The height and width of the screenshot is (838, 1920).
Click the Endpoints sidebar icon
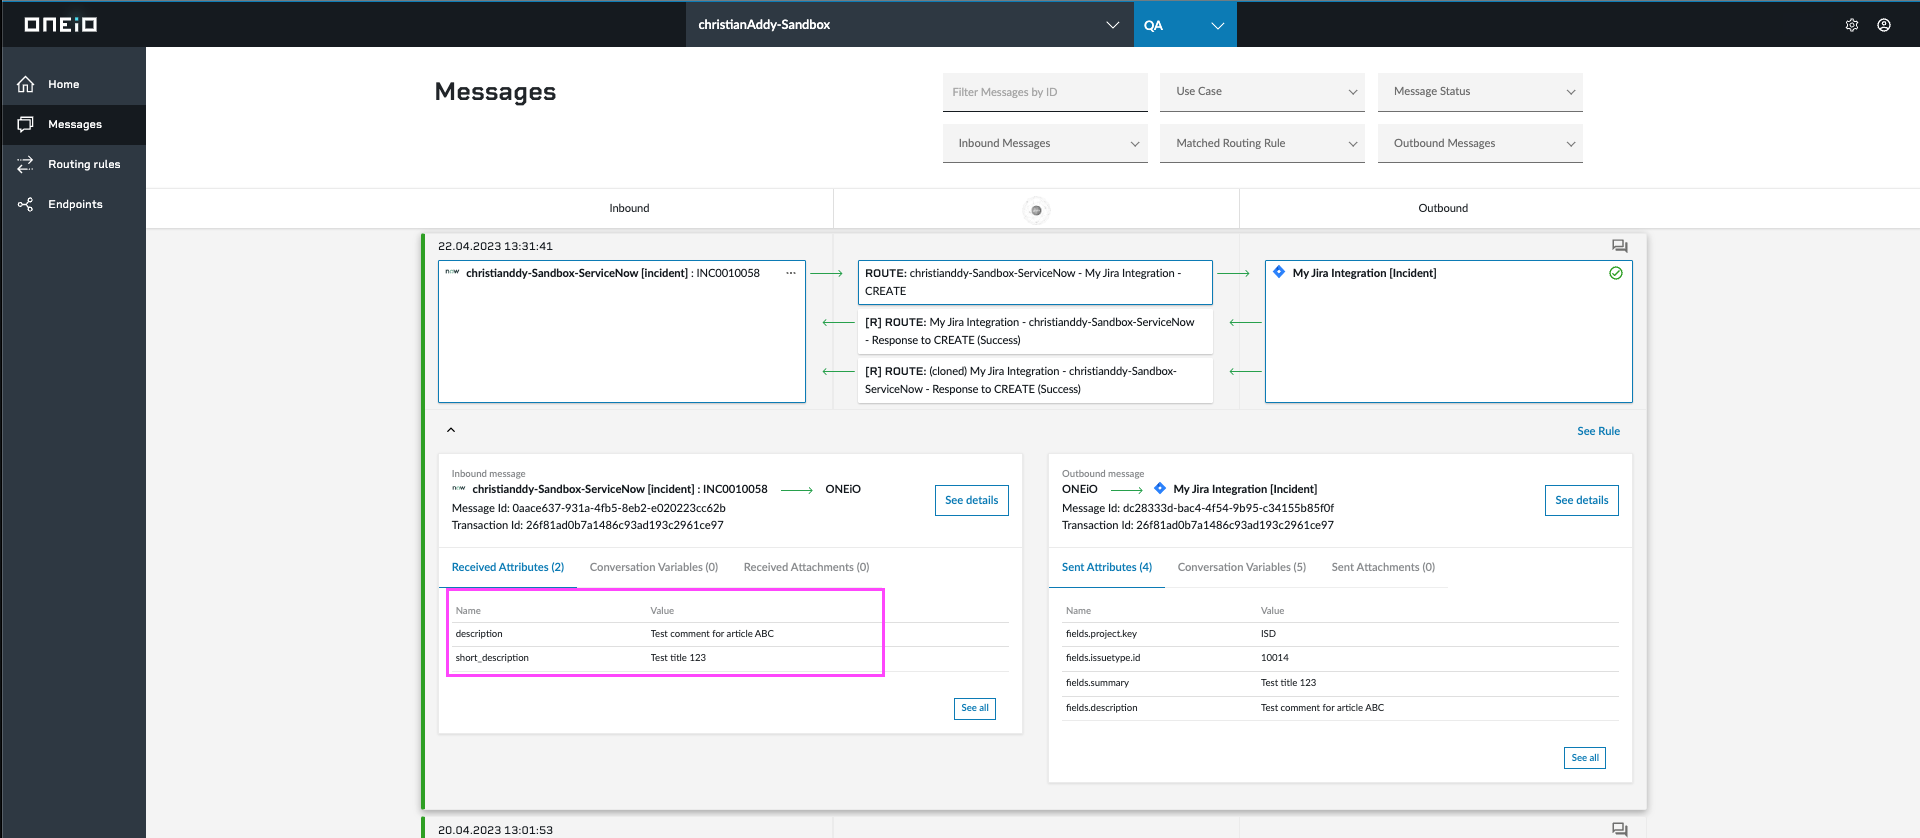click(x=26, y=204)
